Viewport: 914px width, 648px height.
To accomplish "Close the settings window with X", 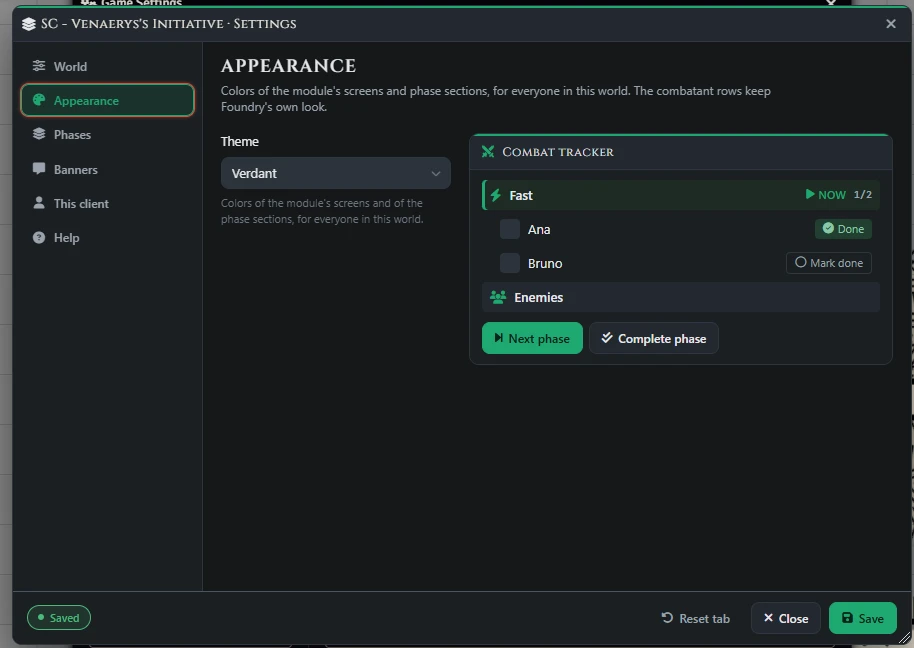I will coord(891,24).
